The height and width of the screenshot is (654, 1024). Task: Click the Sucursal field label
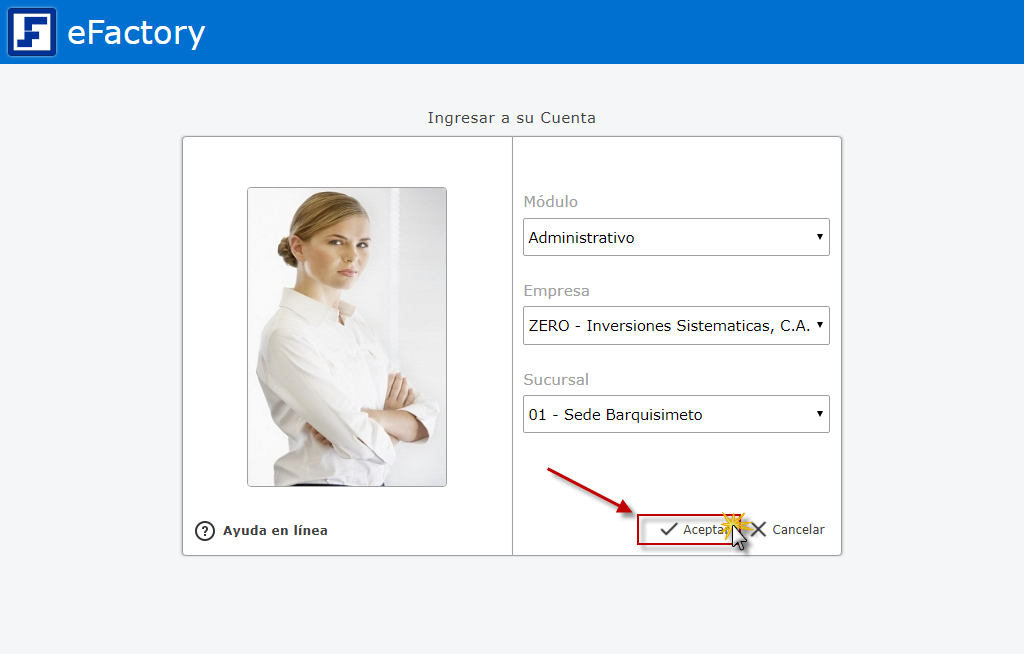pyautogui.click(x=556, y=380)
